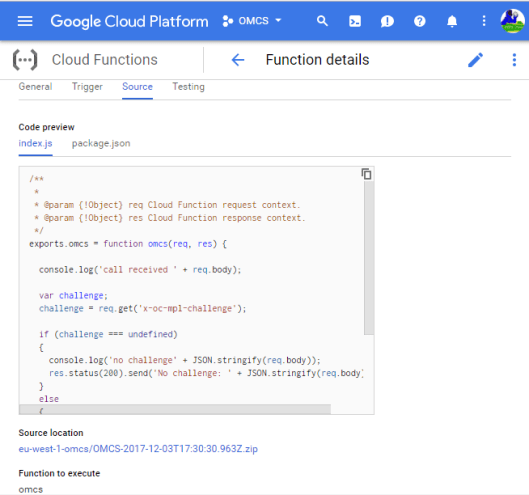
Task: Switch to the Testing tab
Action: pyautogui.click(x=189, y=87)
